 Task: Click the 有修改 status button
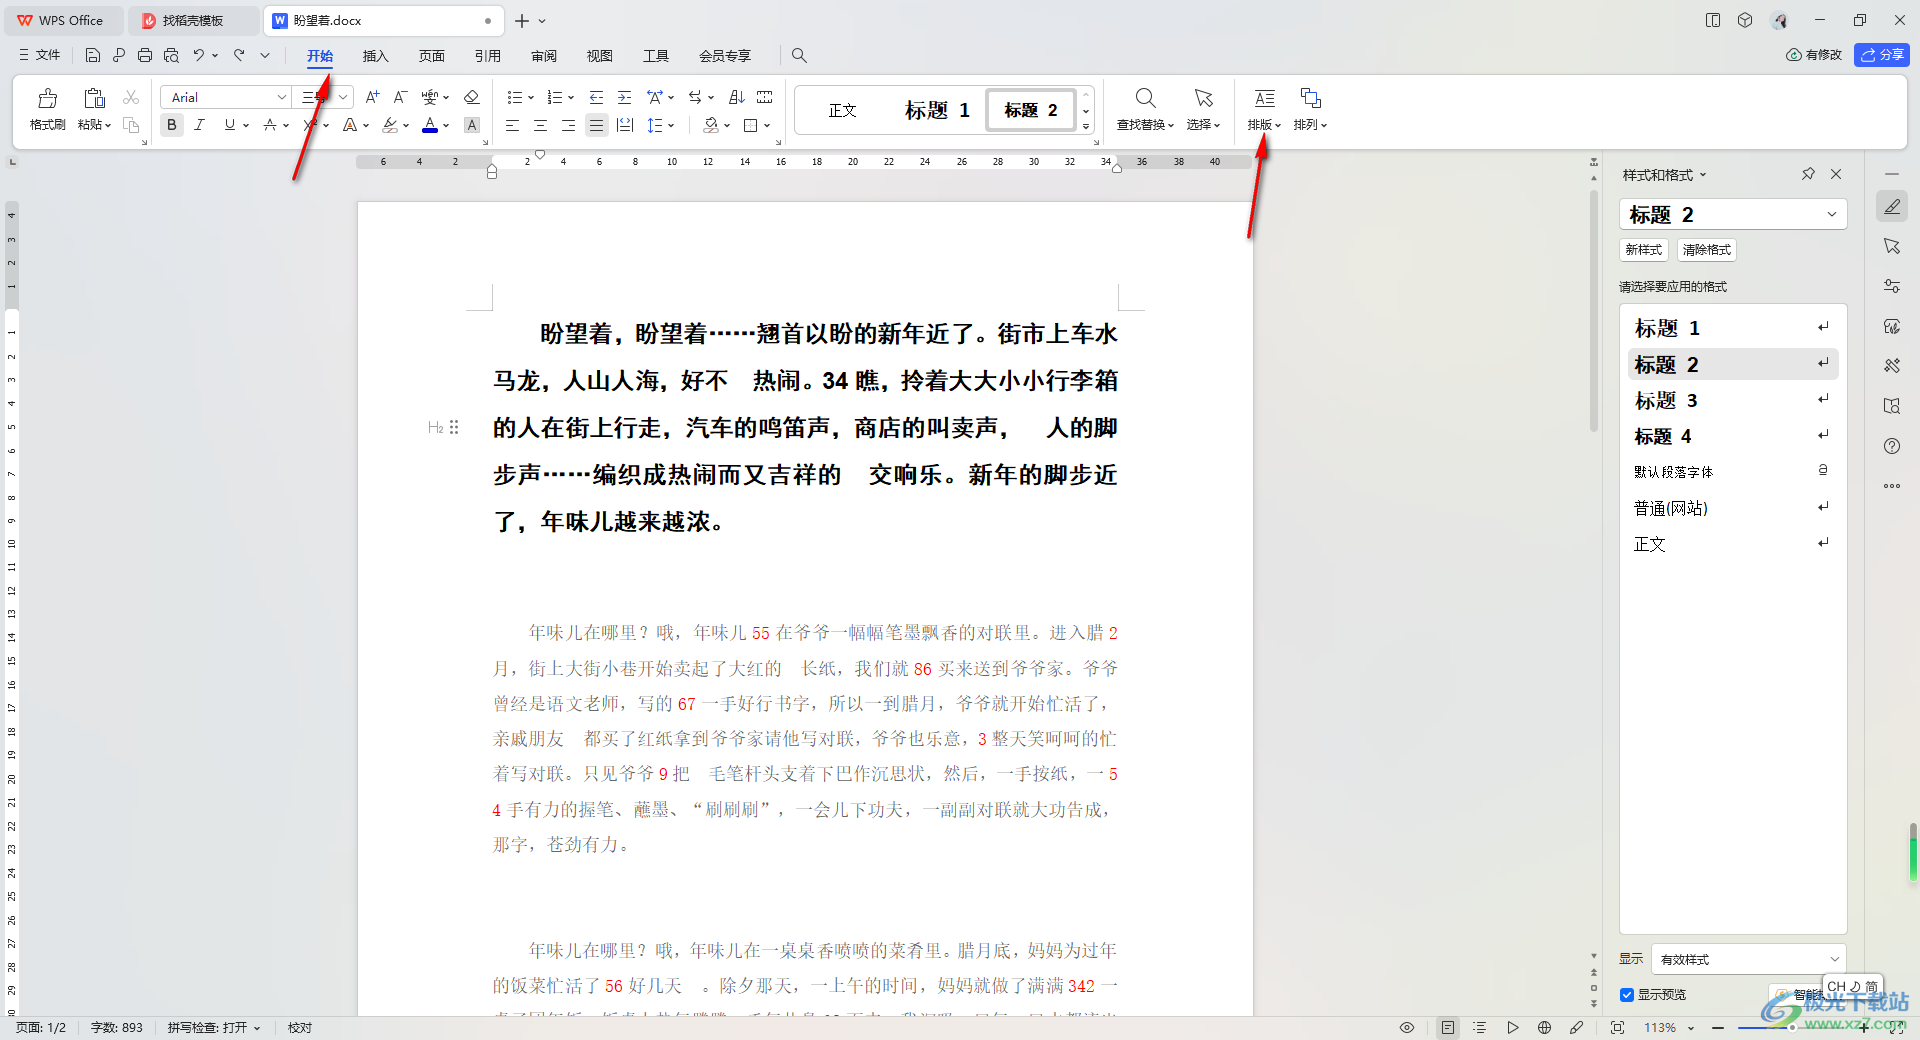coord(1813,55)
